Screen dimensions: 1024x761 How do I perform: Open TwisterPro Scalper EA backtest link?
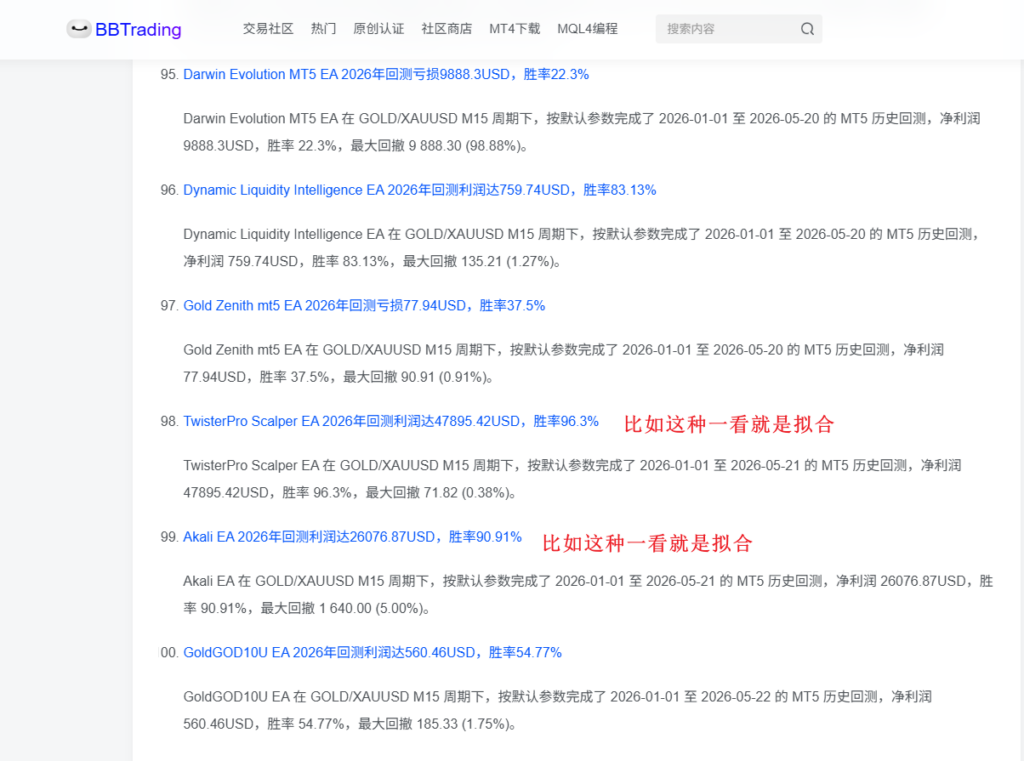point(391,421)
